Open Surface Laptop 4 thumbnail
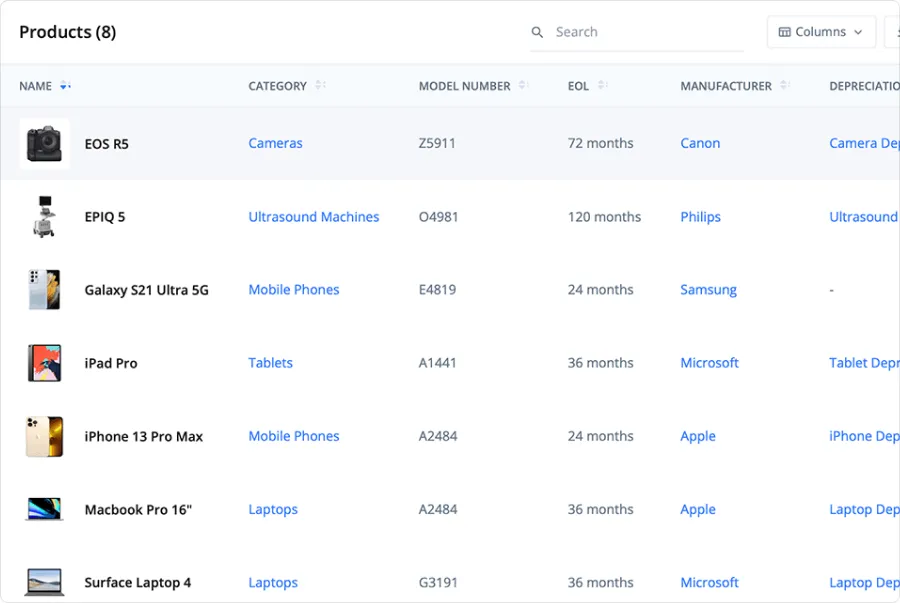This screenshot has height=603, width=900. point(44,582)
